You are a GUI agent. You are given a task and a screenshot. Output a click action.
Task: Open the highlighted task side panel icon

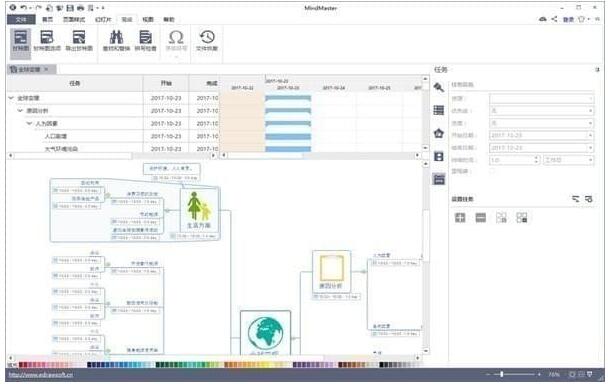[439, 179]
